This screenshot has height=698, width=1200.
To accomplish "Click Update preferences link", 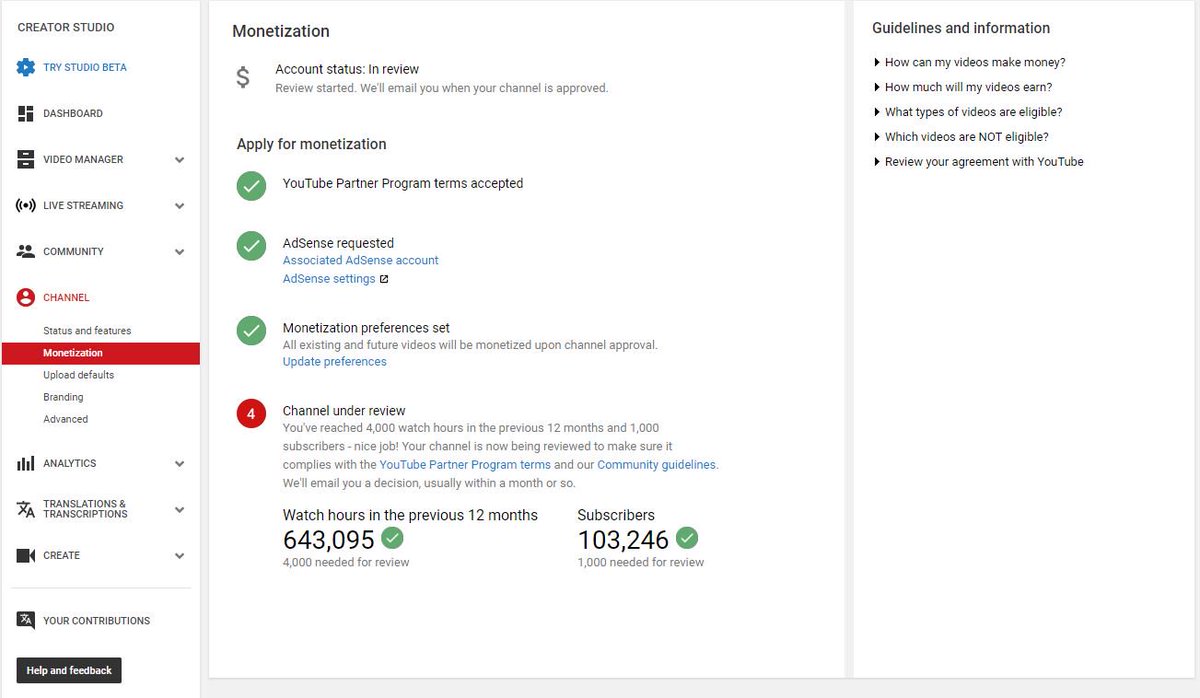I will point(335,362).
